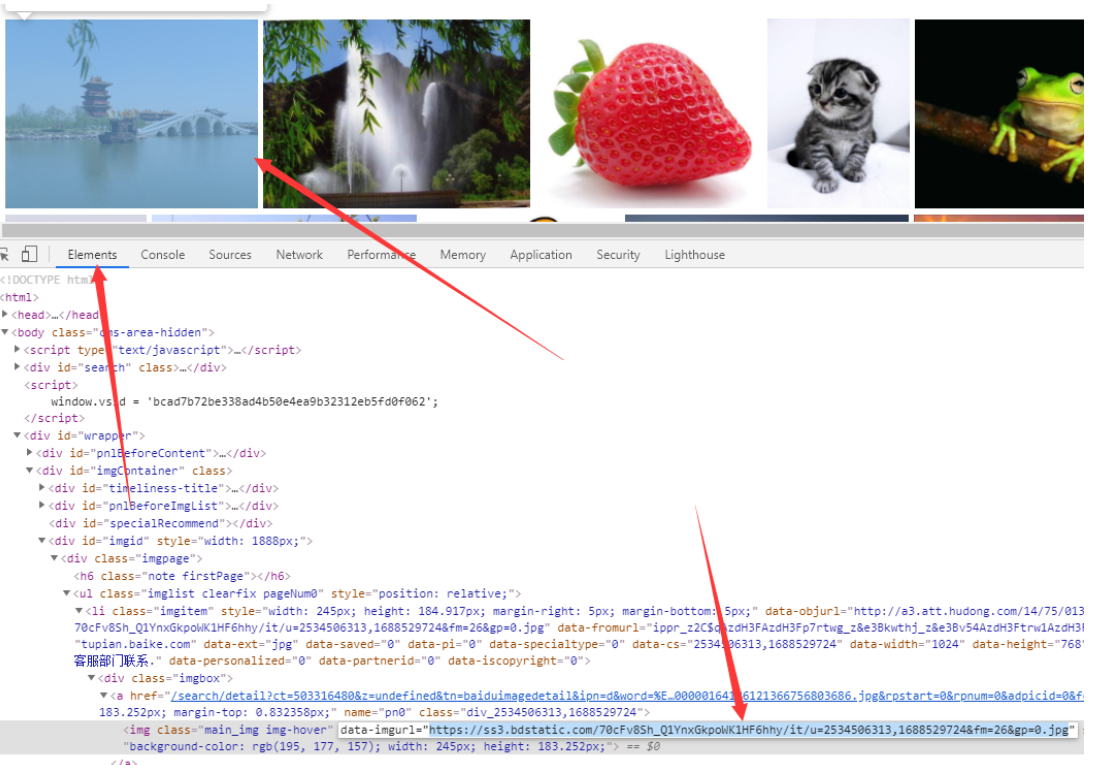Image resolution: width=1093 pixels, height=765 pixels.
Task: Click the strawberry image thumbnail
Action: coord(649,114)
